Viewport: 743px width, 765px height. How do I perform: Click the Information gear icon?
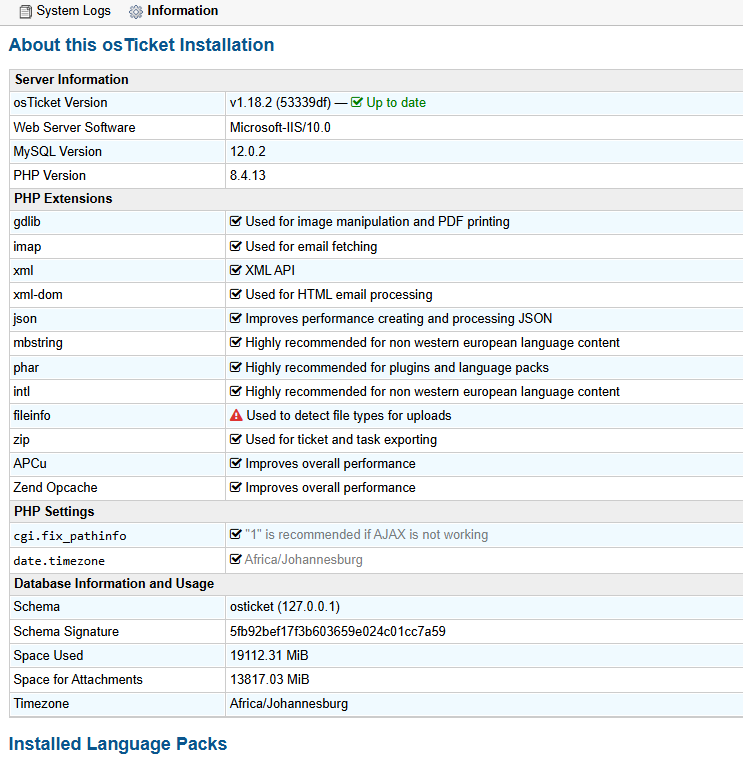click(136, 12)
